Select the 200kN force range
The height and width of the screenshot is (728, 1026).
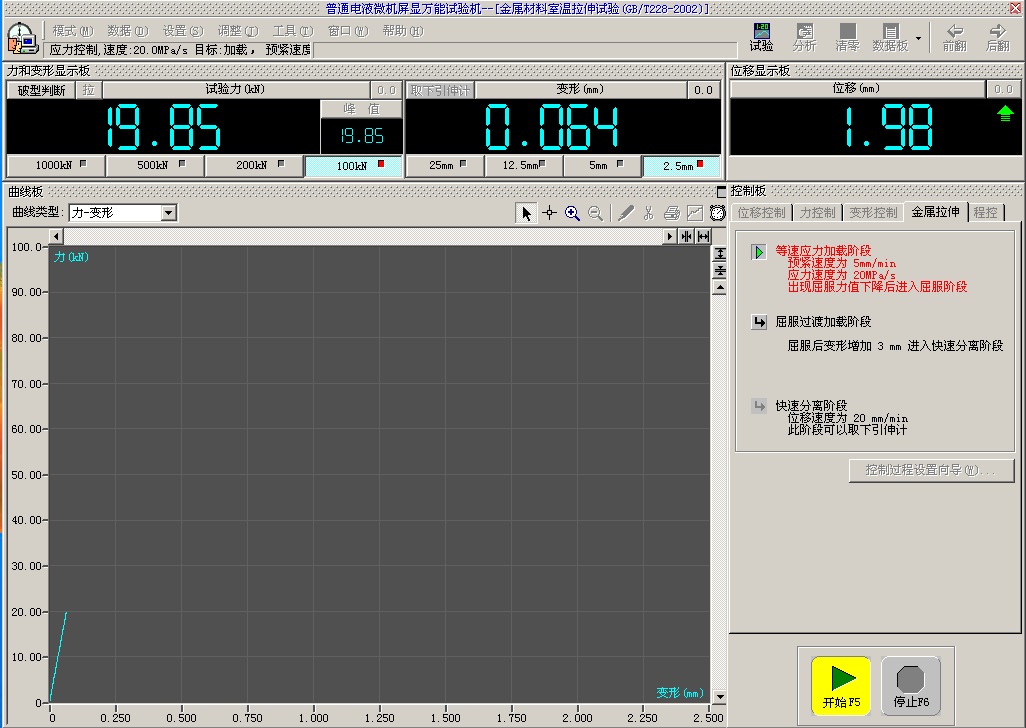click(x=254, y=166)
